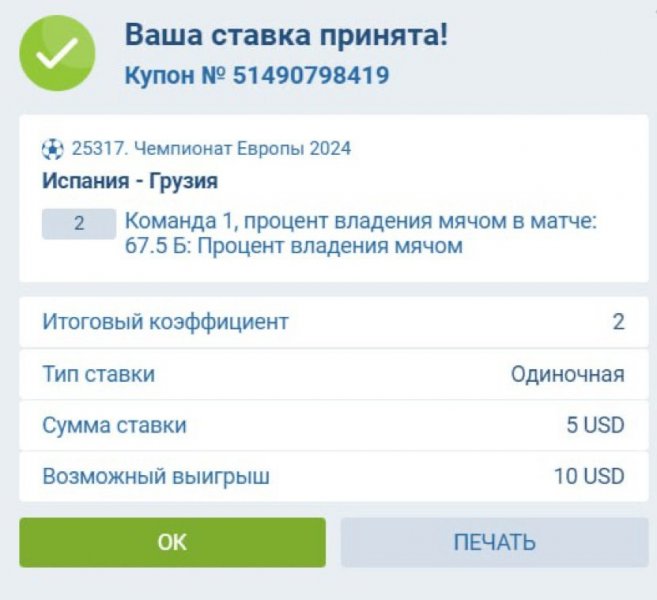Click the Сумма ставки label
This screenshot has width=657, height=600.
114,426
